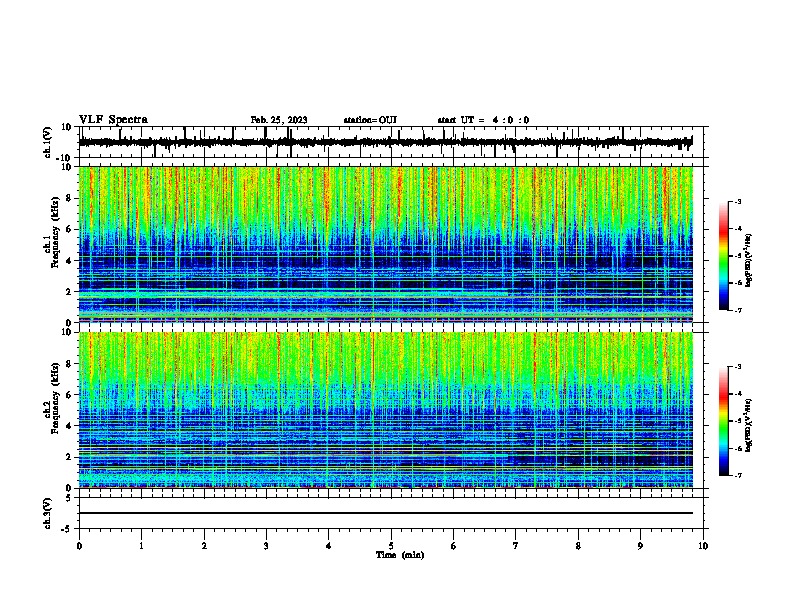
Task: Click the "ch.3(V)" axis label
Action: [47, 513]
